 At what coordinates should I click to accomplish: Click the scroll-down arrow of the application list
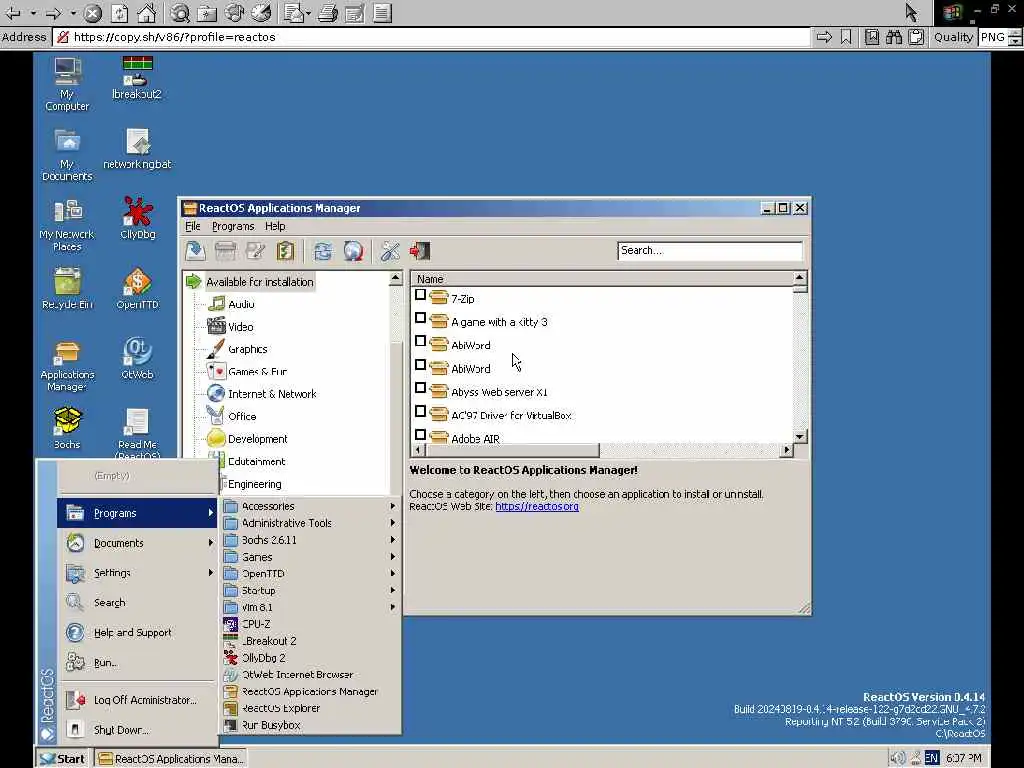[x=800, y=436]
